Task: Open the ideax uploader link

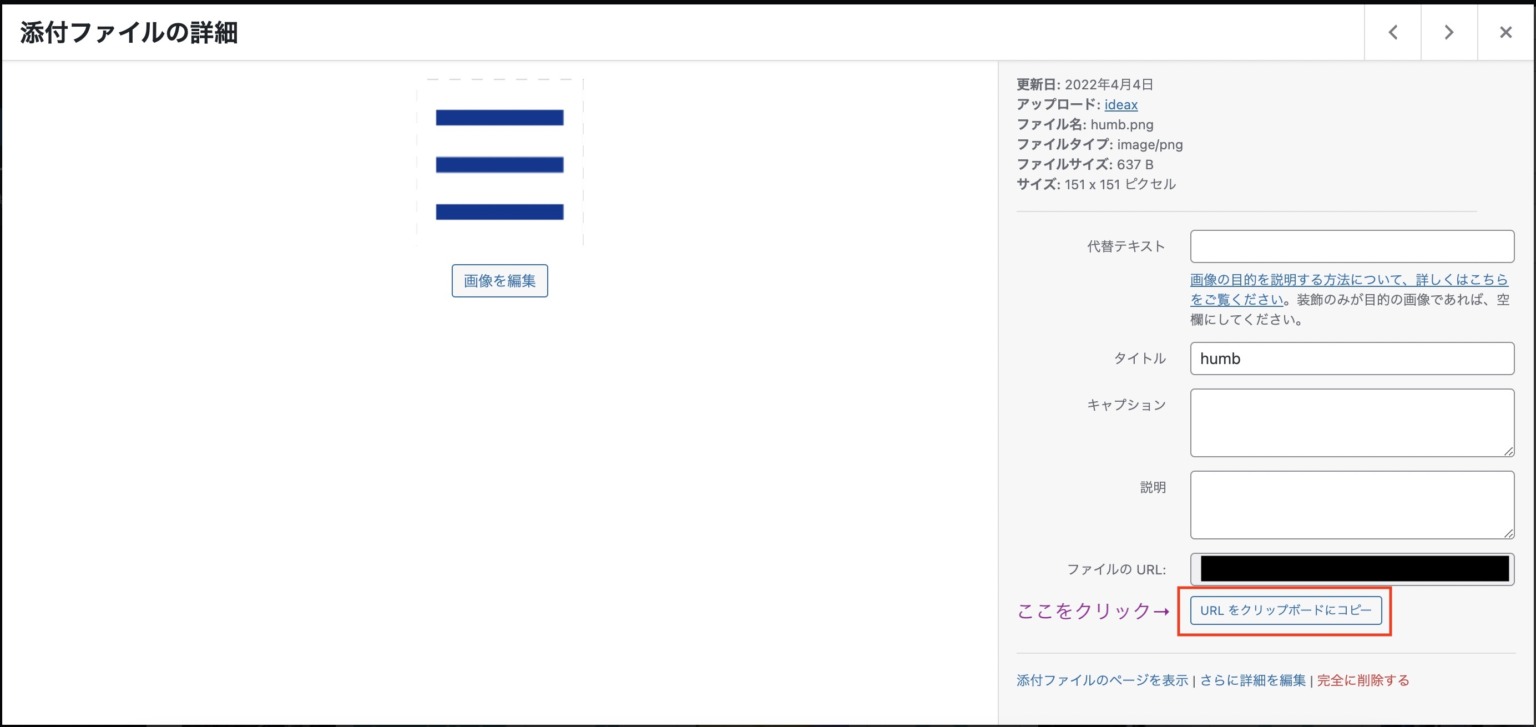Action: tap(1121, 104)
